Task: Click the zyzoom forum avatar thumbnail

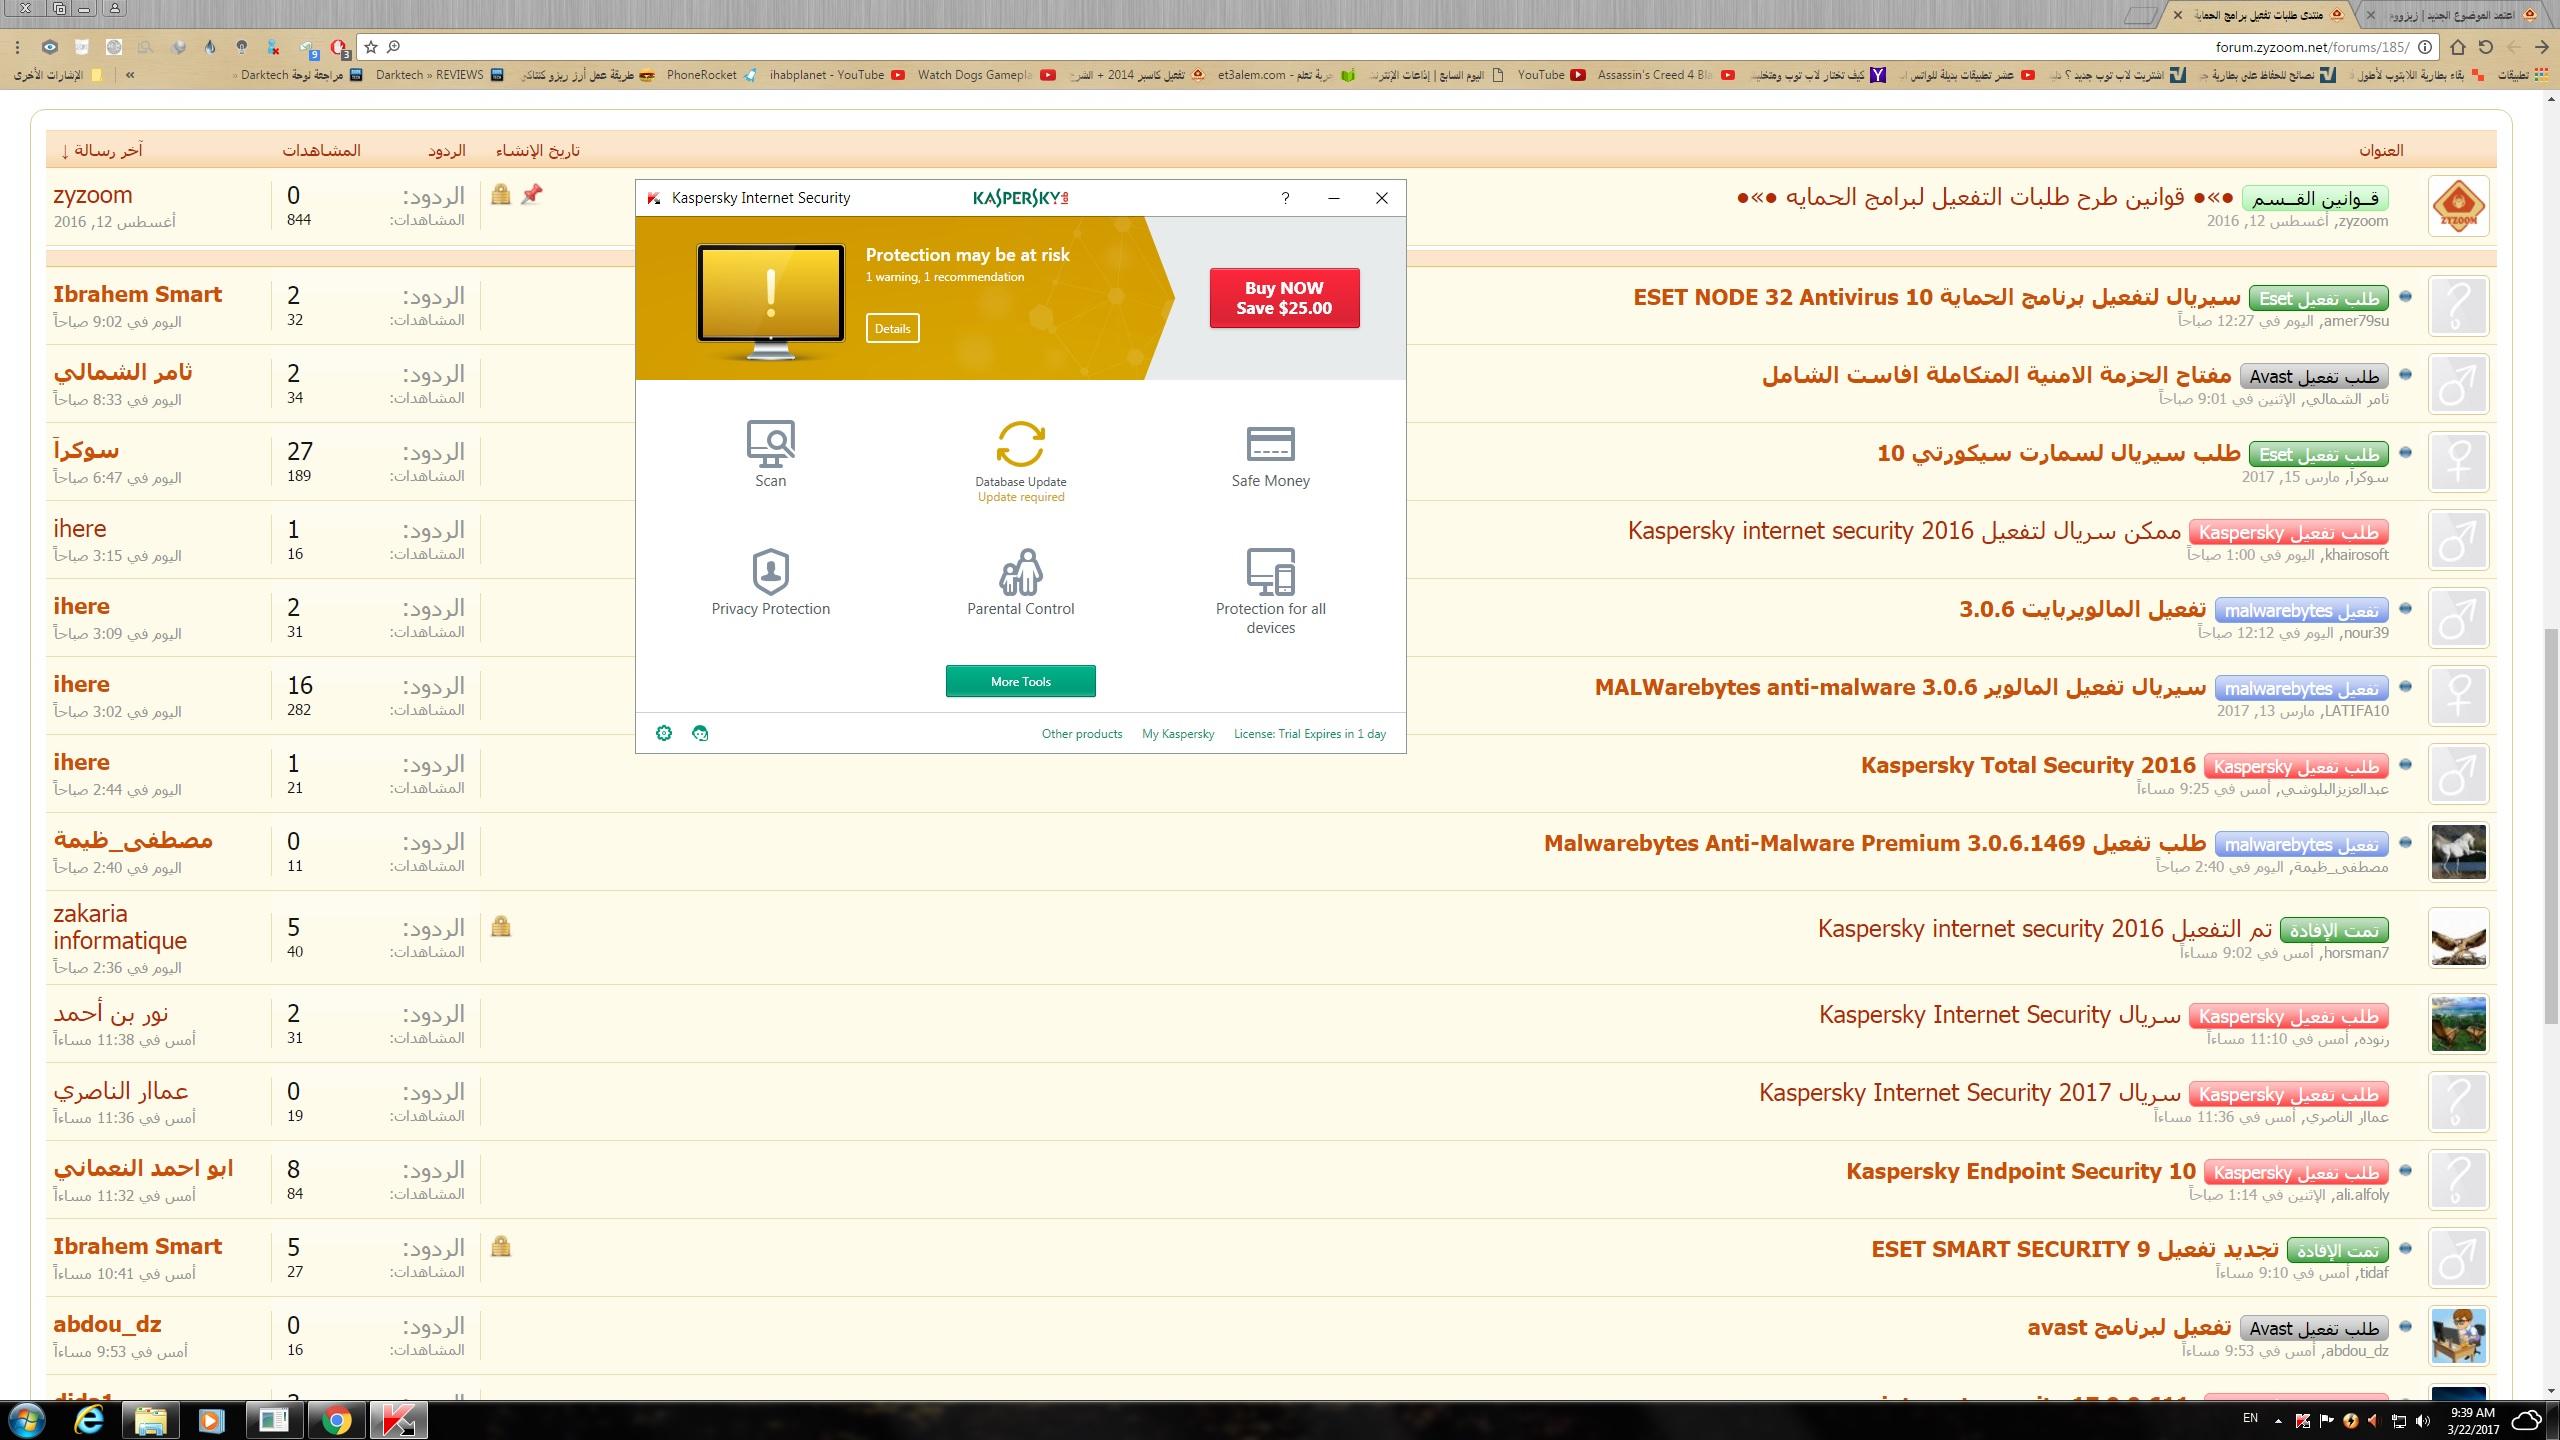Action: [2458, 207]
